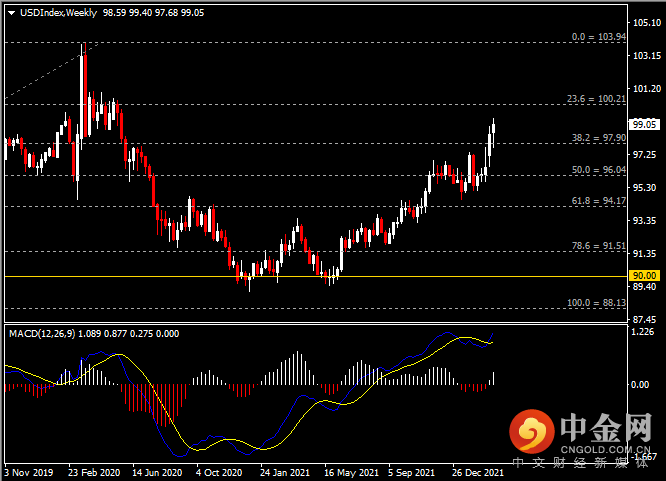Click MACD scale value 0.00

(640, 385)
